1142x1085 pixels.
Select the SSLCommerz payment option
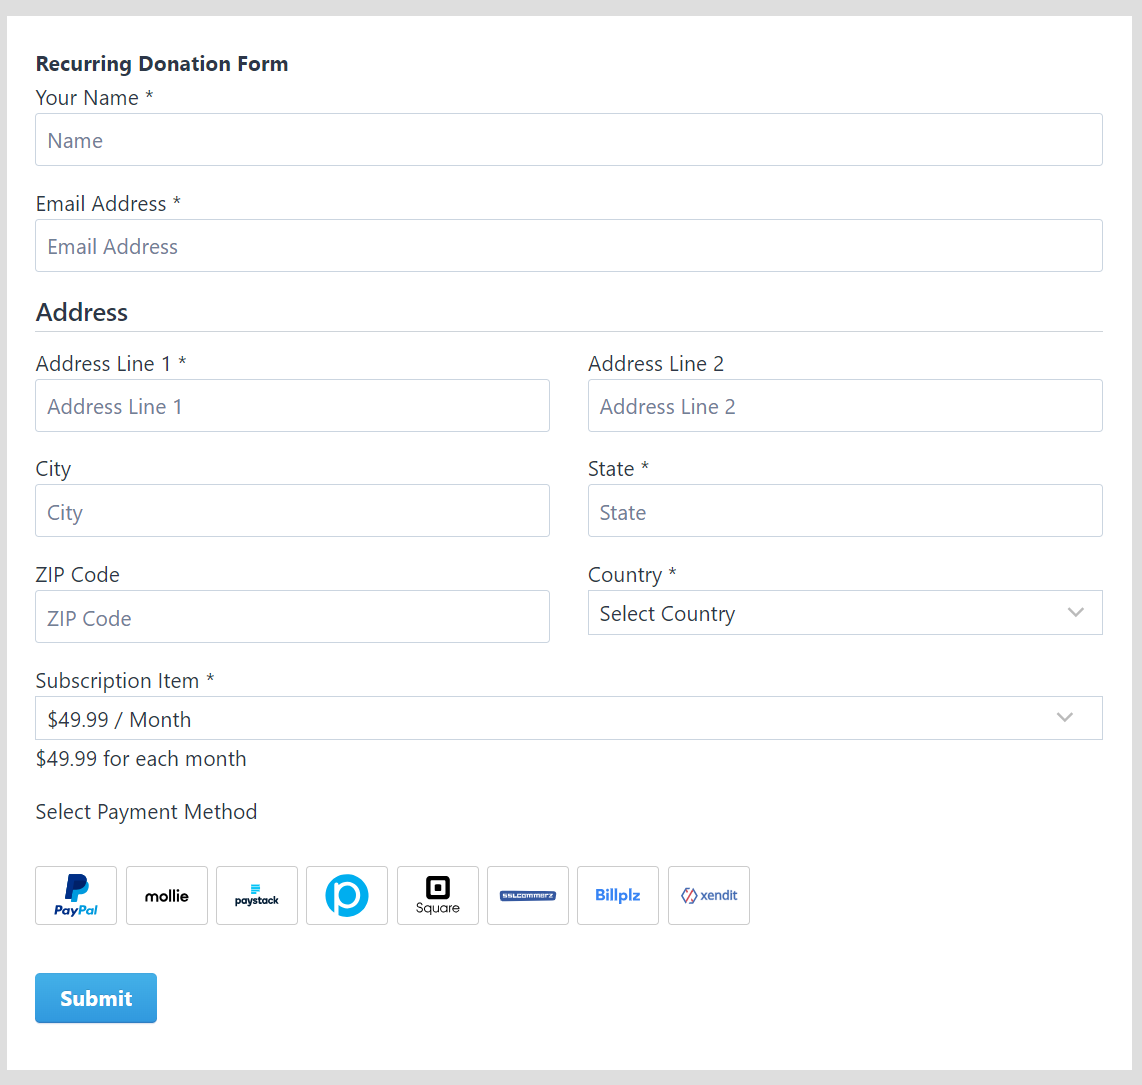[527, 895]
